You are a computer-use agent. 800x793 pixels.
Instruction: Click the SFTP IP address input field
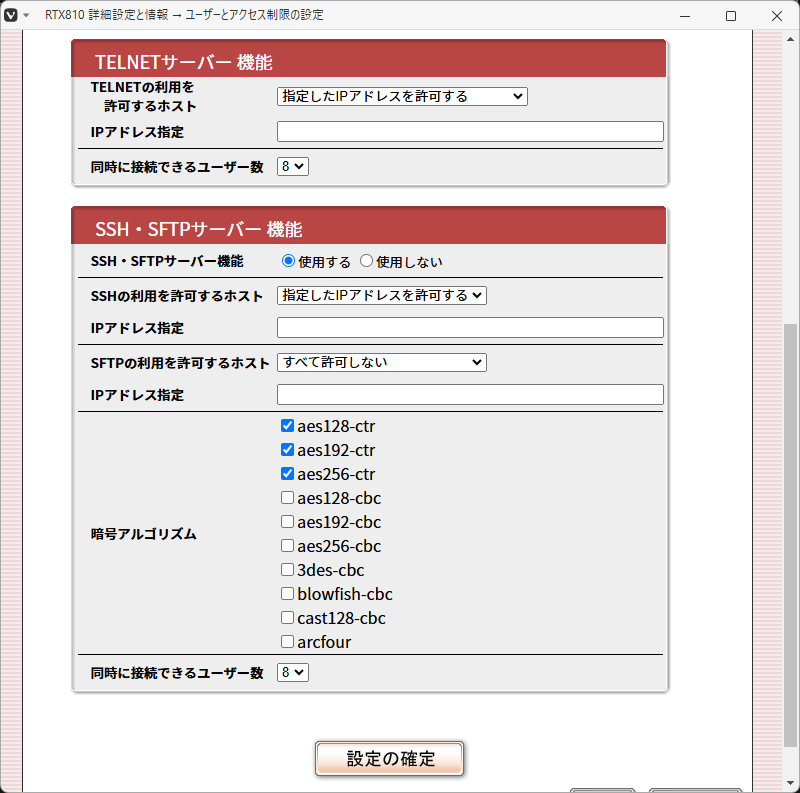470,394
